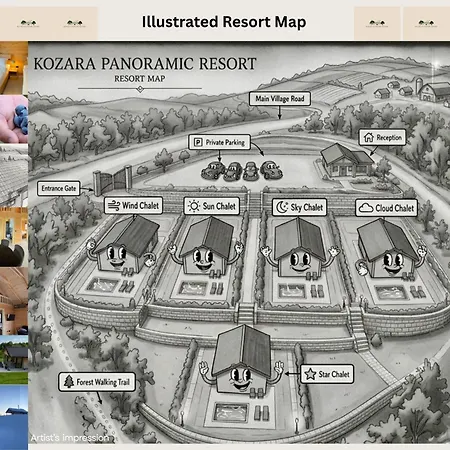Click the Illustrated Resort Map heading

(224, 22)
